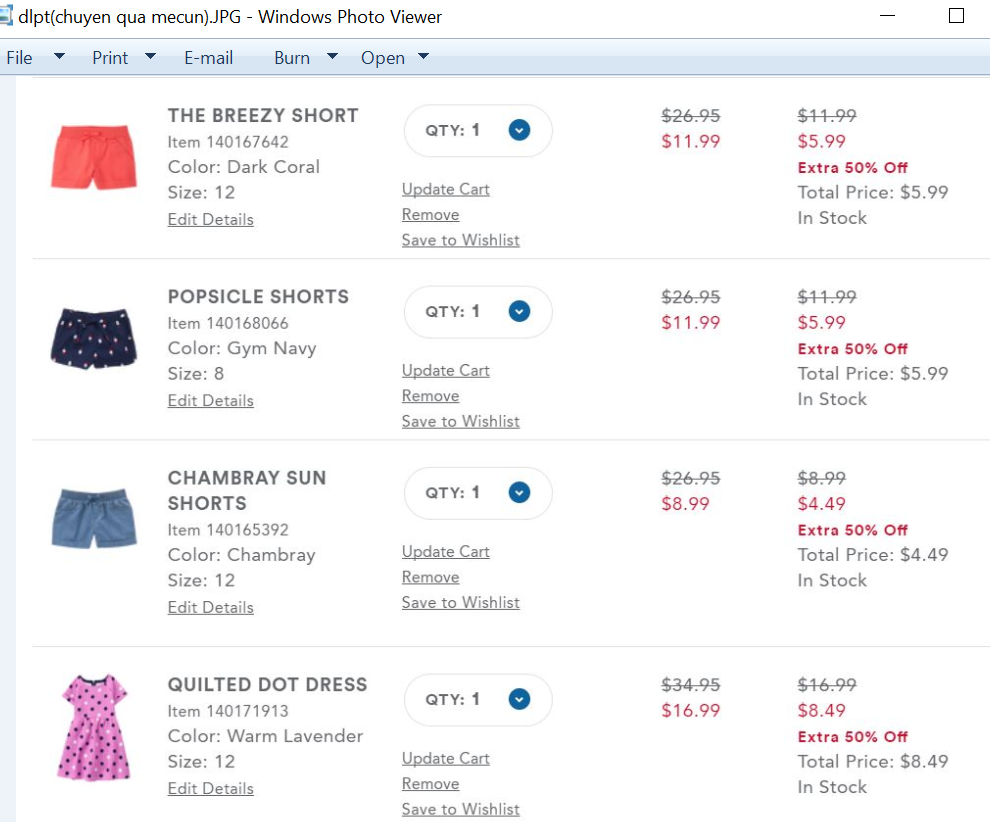Open the File menu
Viewport: 990px width, 822px height.
tap(20, 58)
